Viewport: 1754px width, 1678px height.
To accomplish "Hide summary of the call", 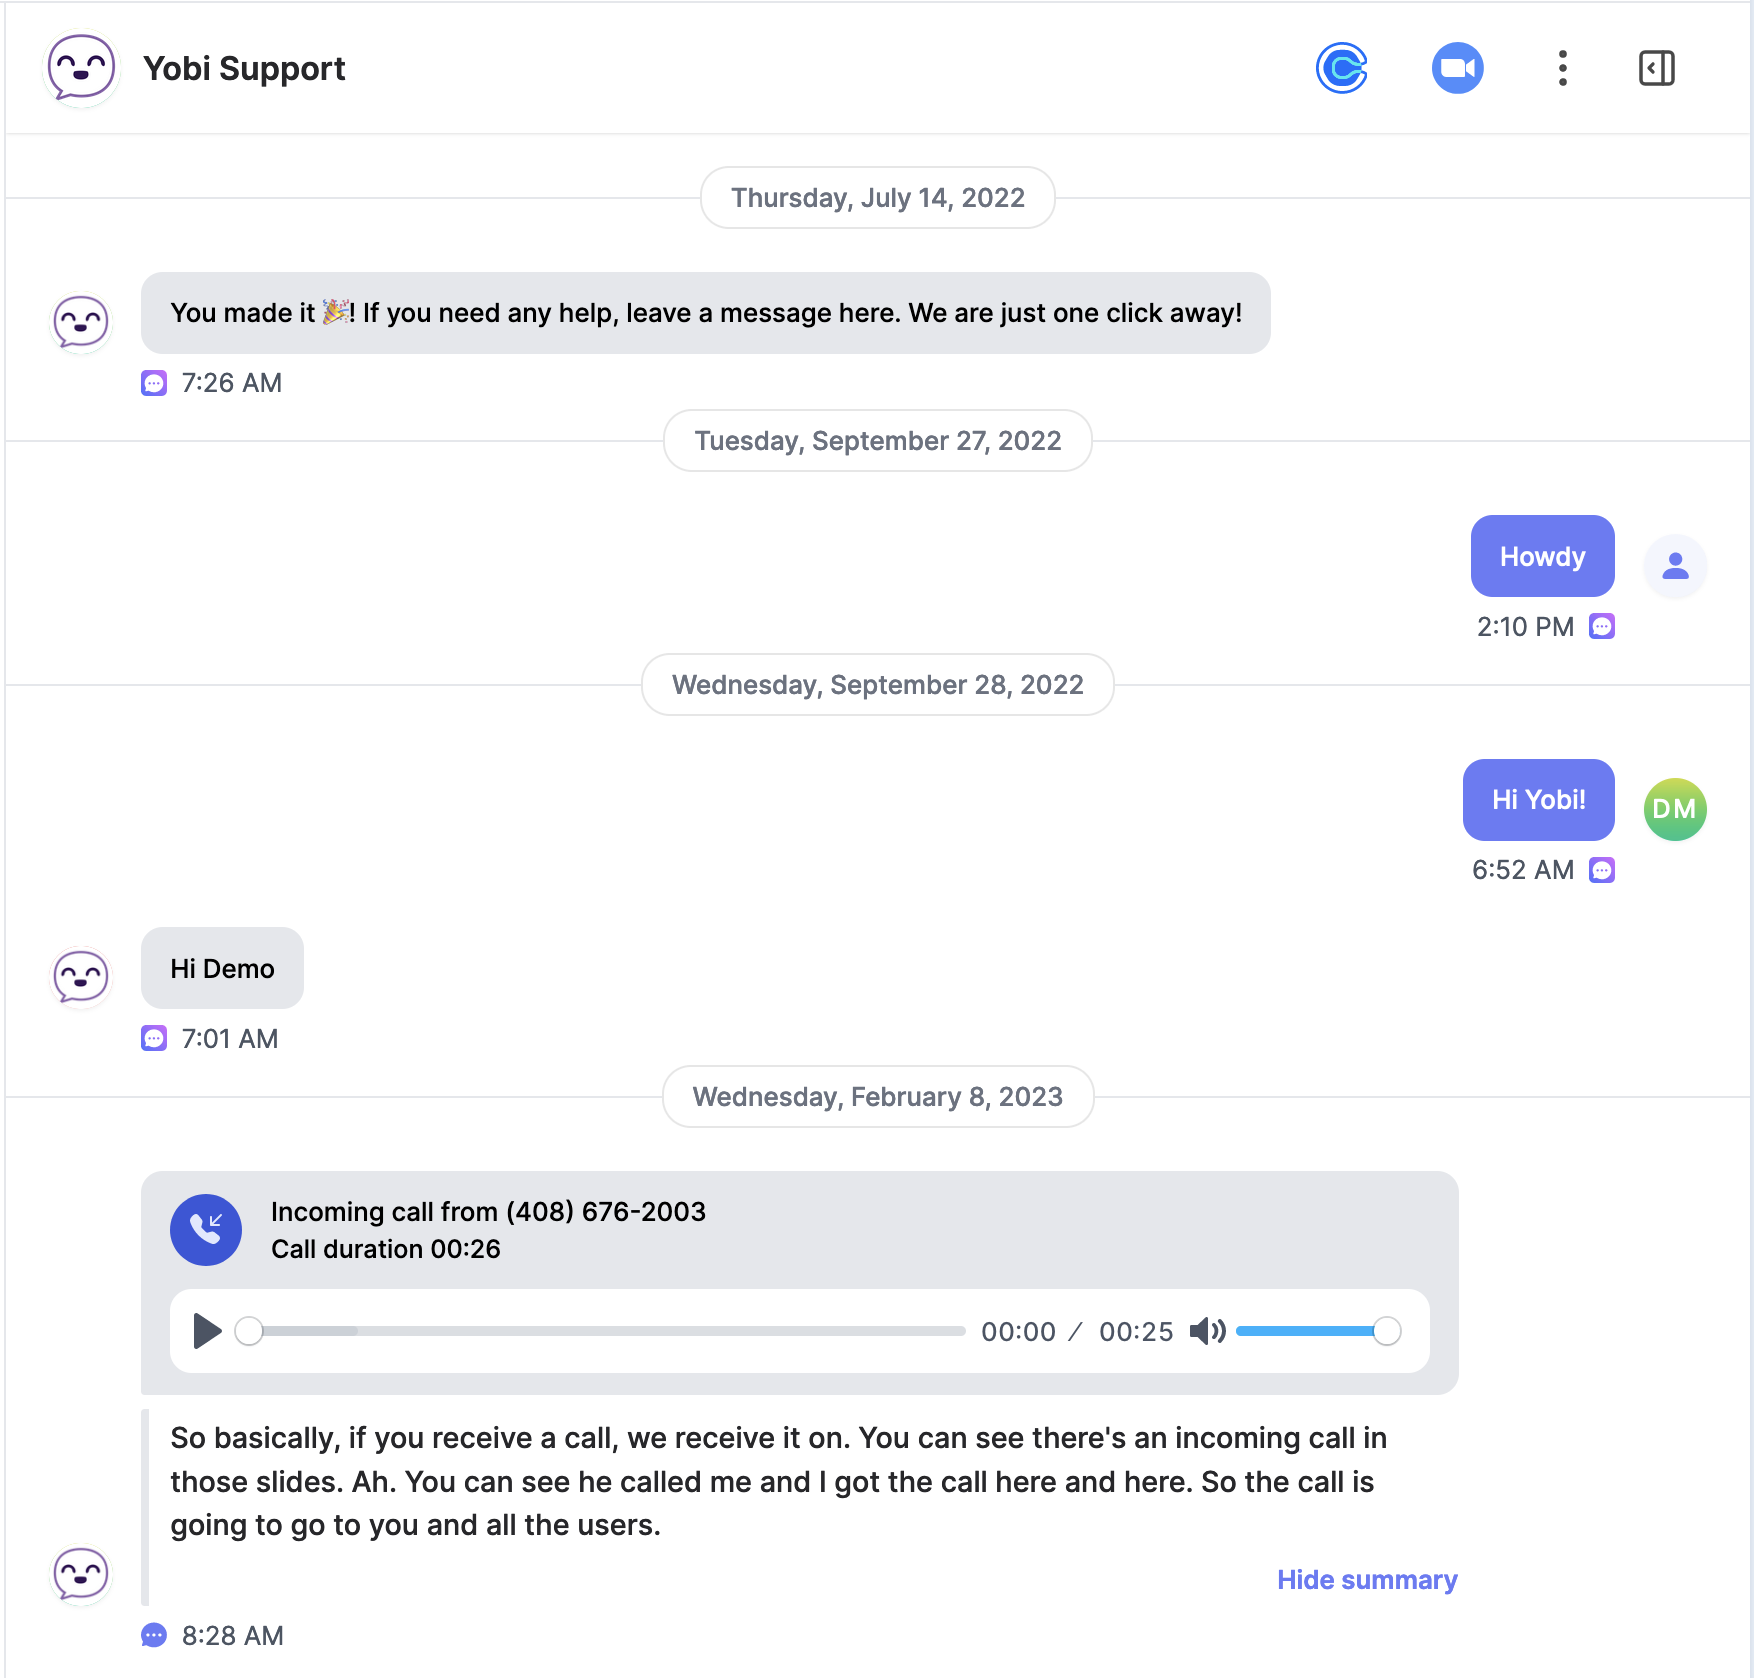I will tap(1367, 1580).
